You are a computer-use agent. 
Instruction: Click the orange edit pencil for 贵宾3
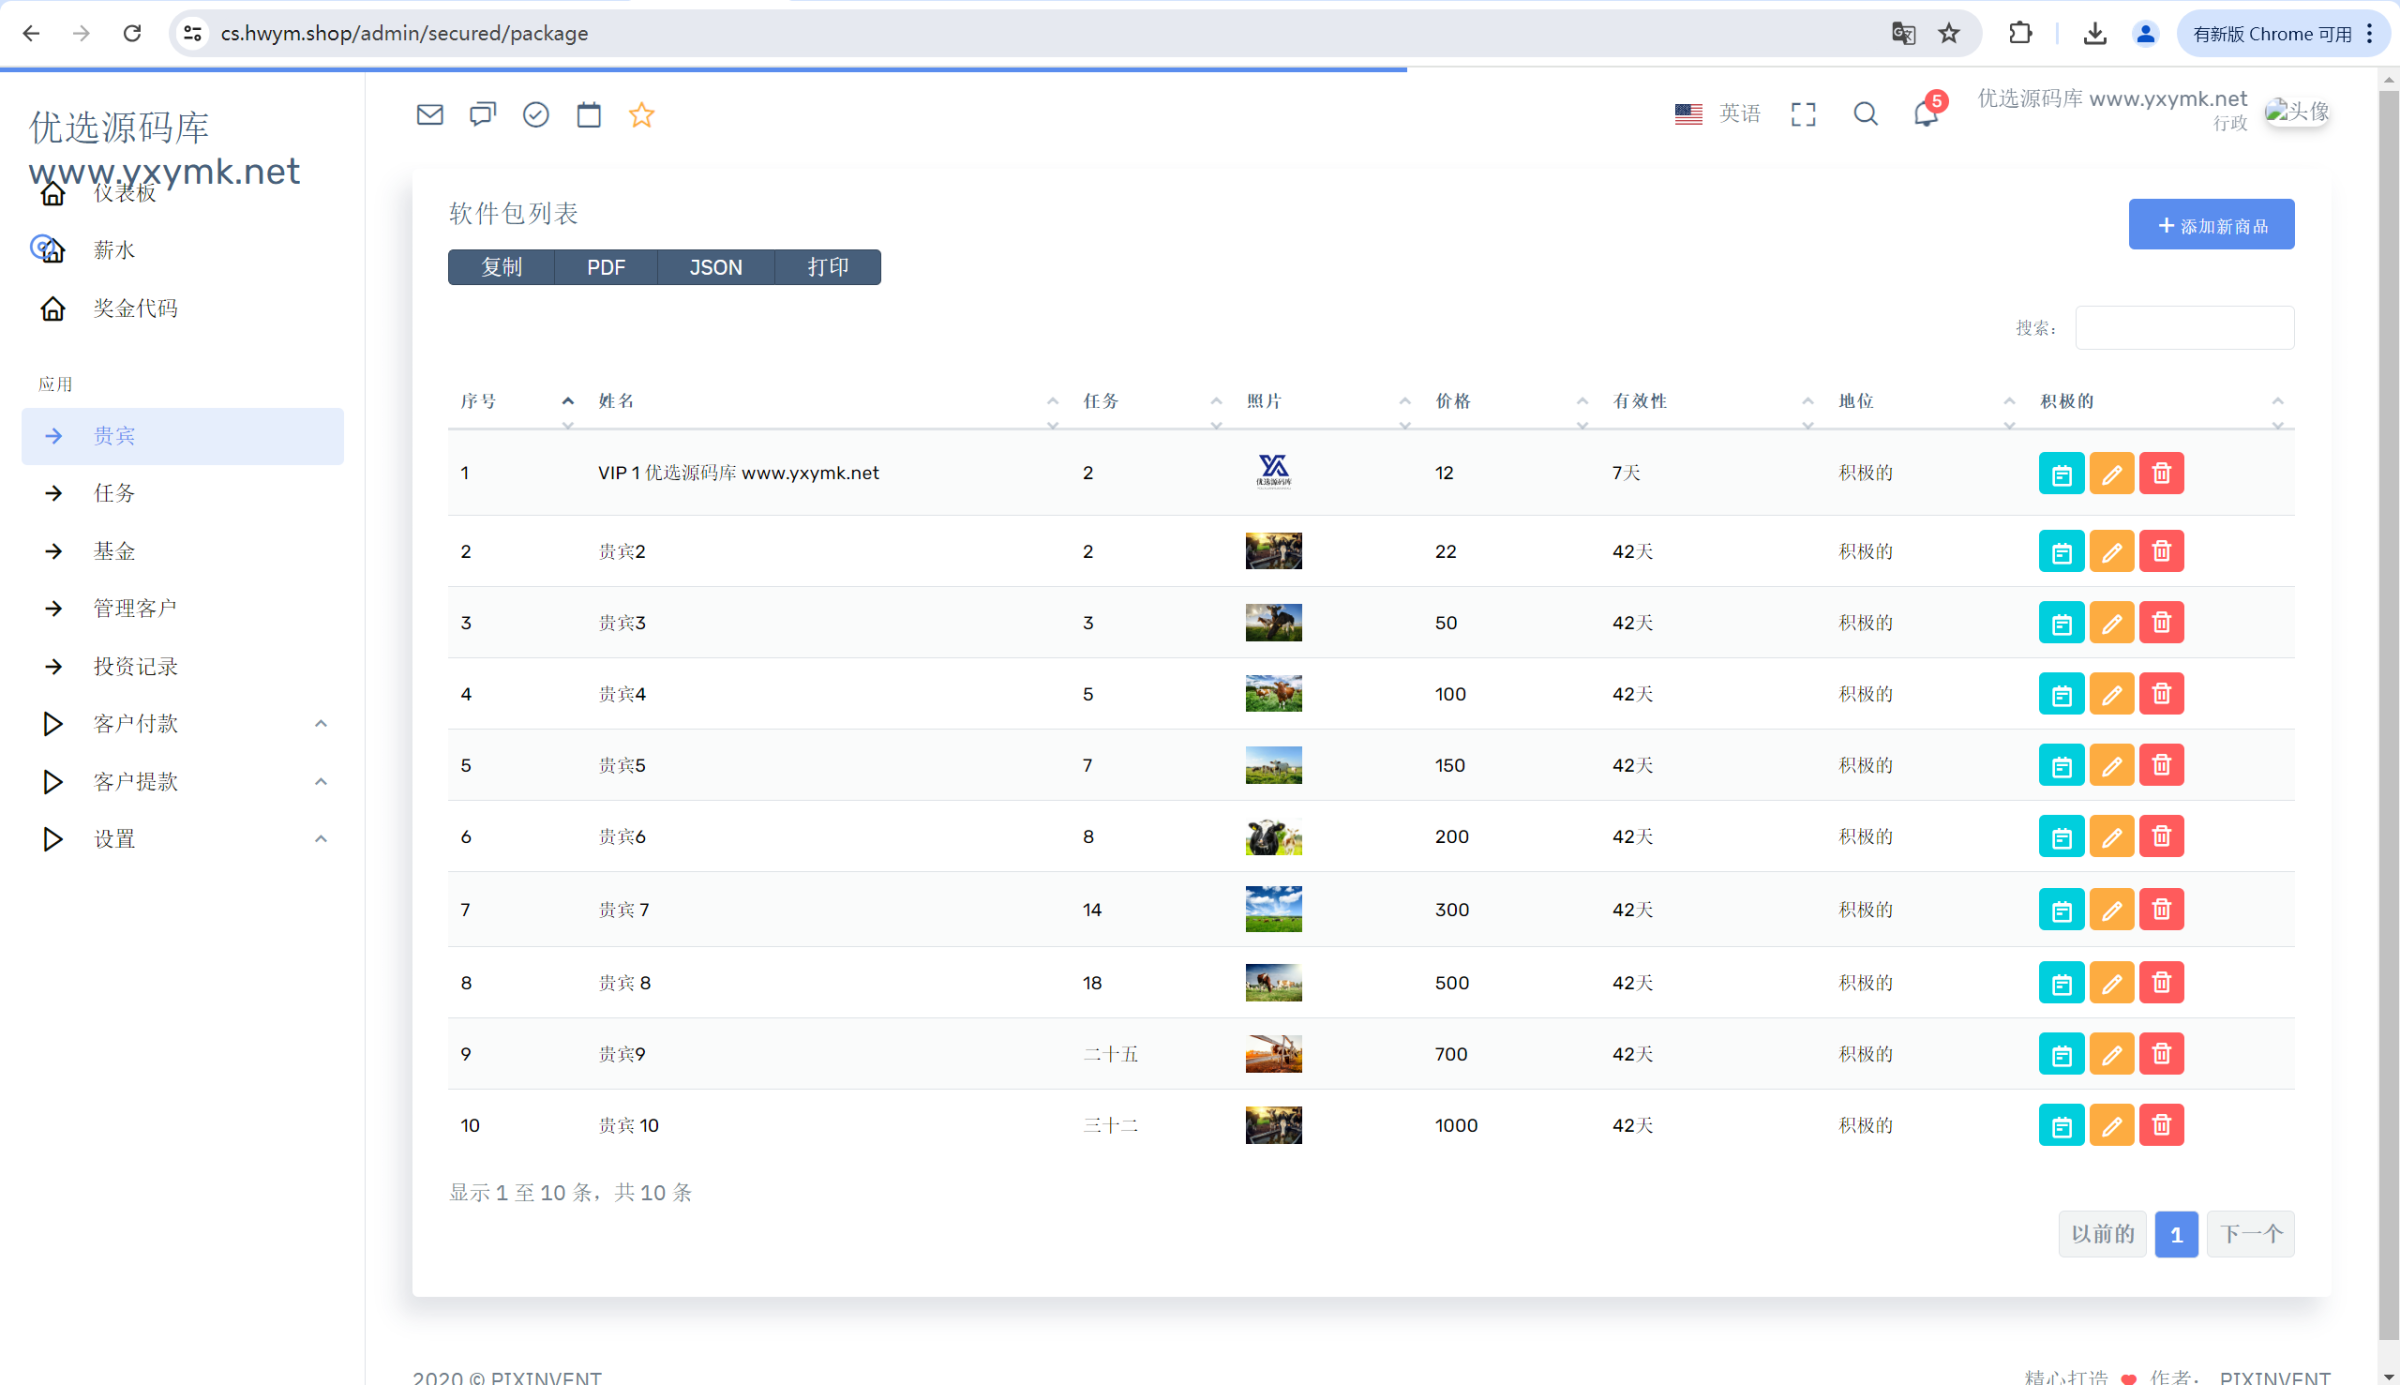[2111, 623]
